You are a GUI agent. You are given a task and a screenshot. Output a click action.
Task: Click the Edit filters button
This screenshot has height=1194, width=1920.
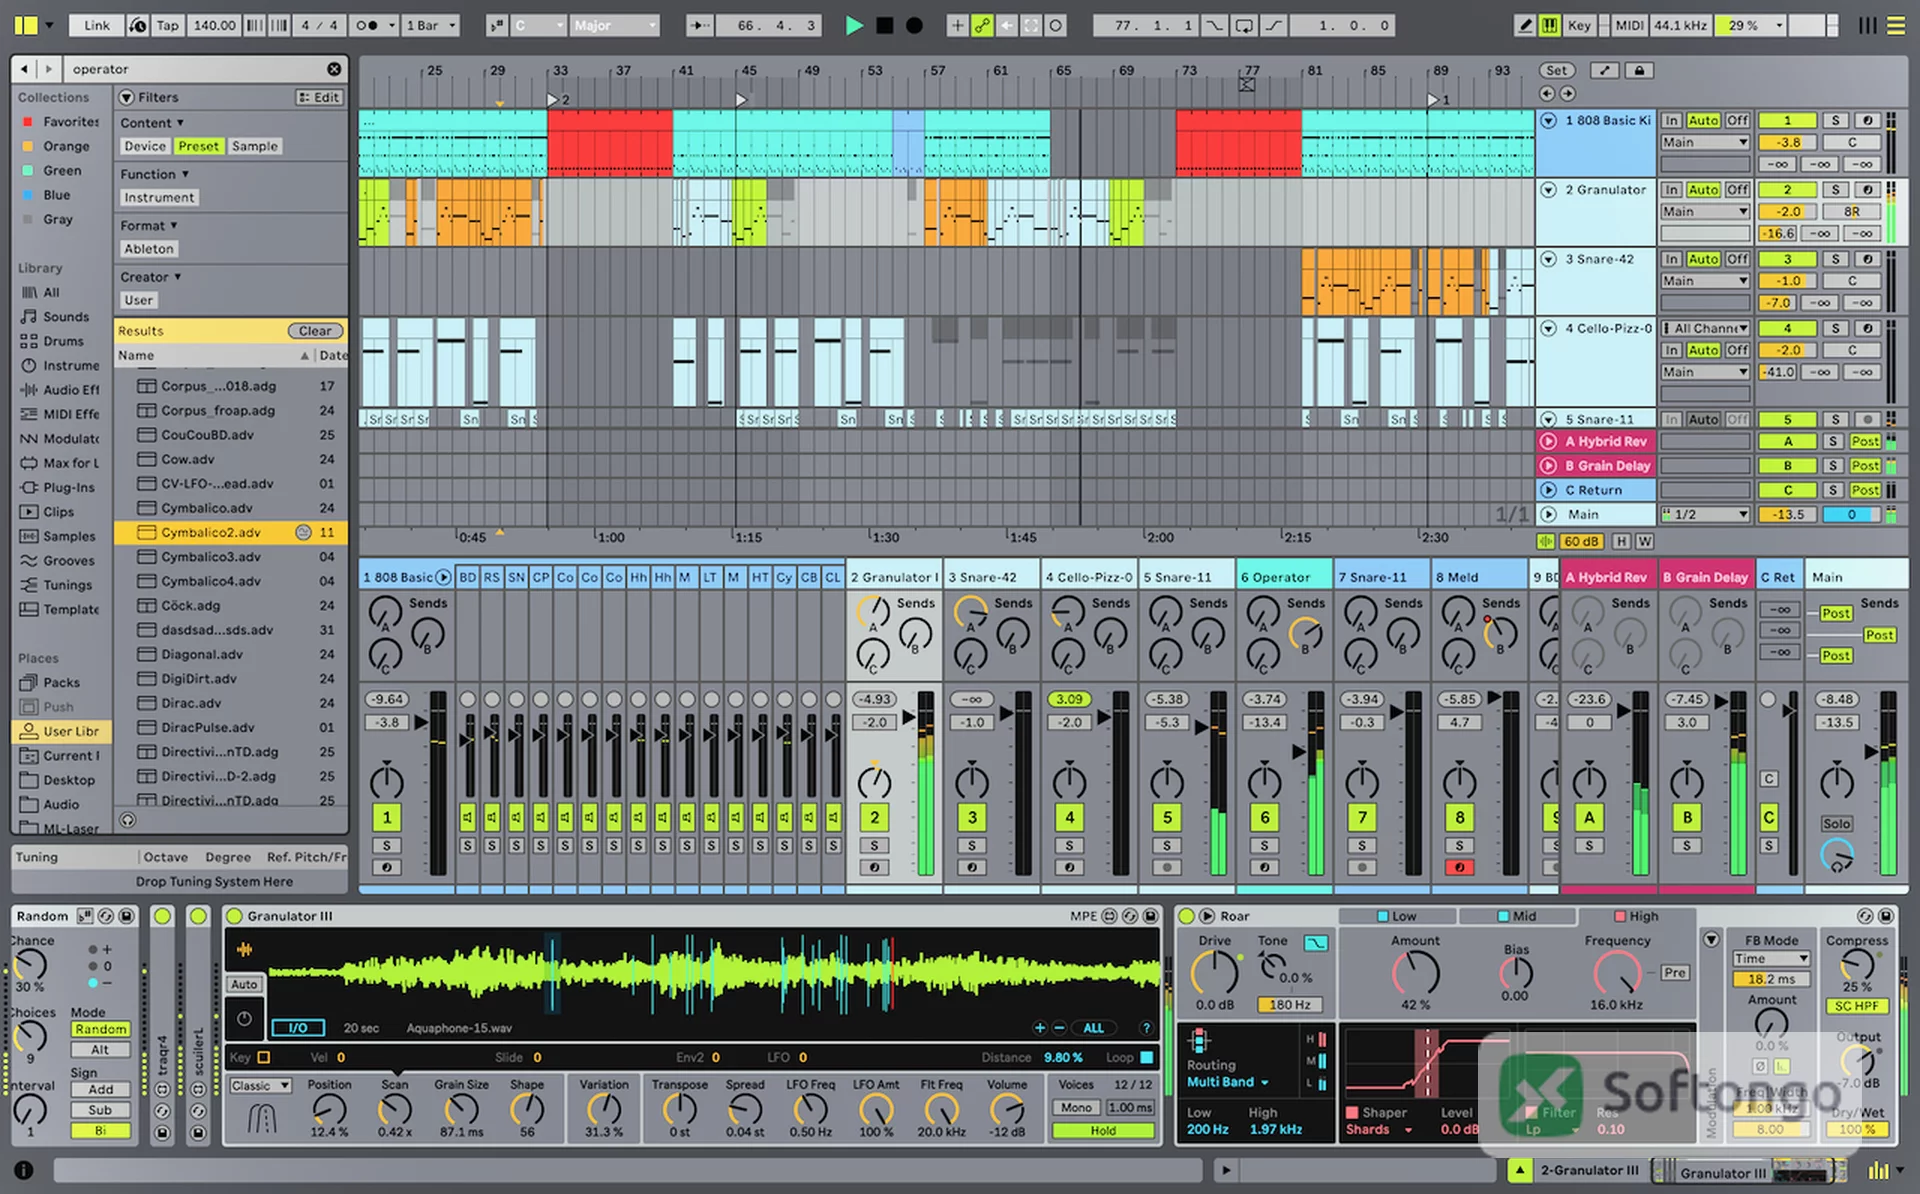[319, 97]
